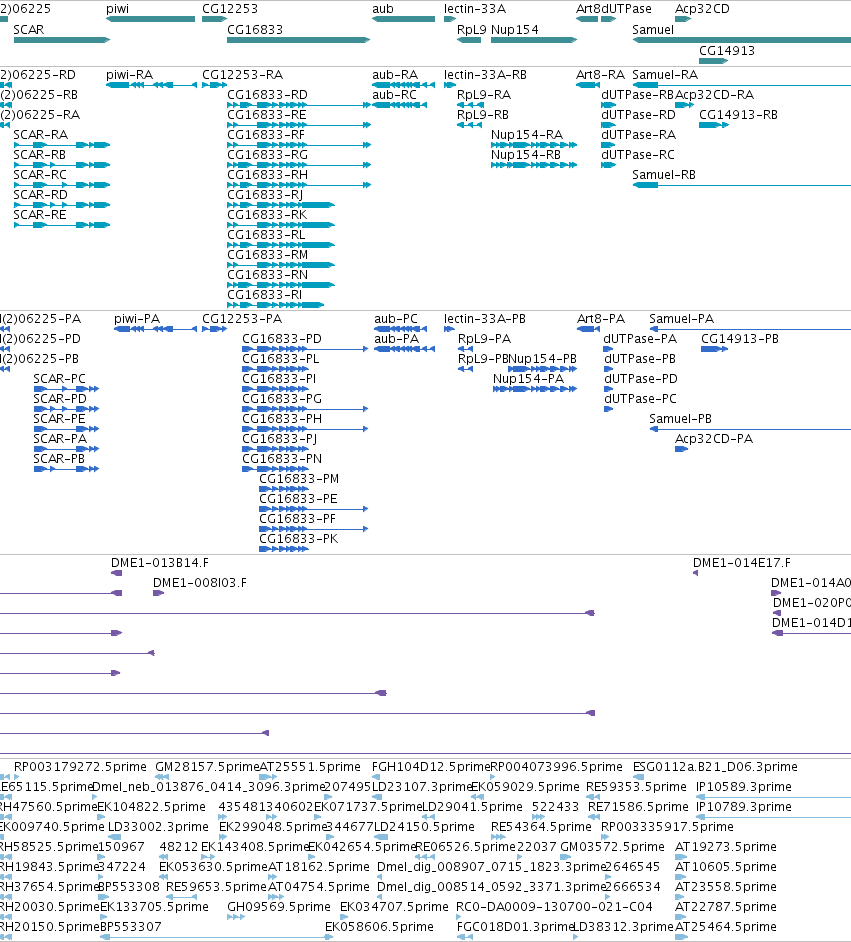The image size is (851, 942).
Task: Click the CG14913-RB transcript label
Action: pos(738,115)
